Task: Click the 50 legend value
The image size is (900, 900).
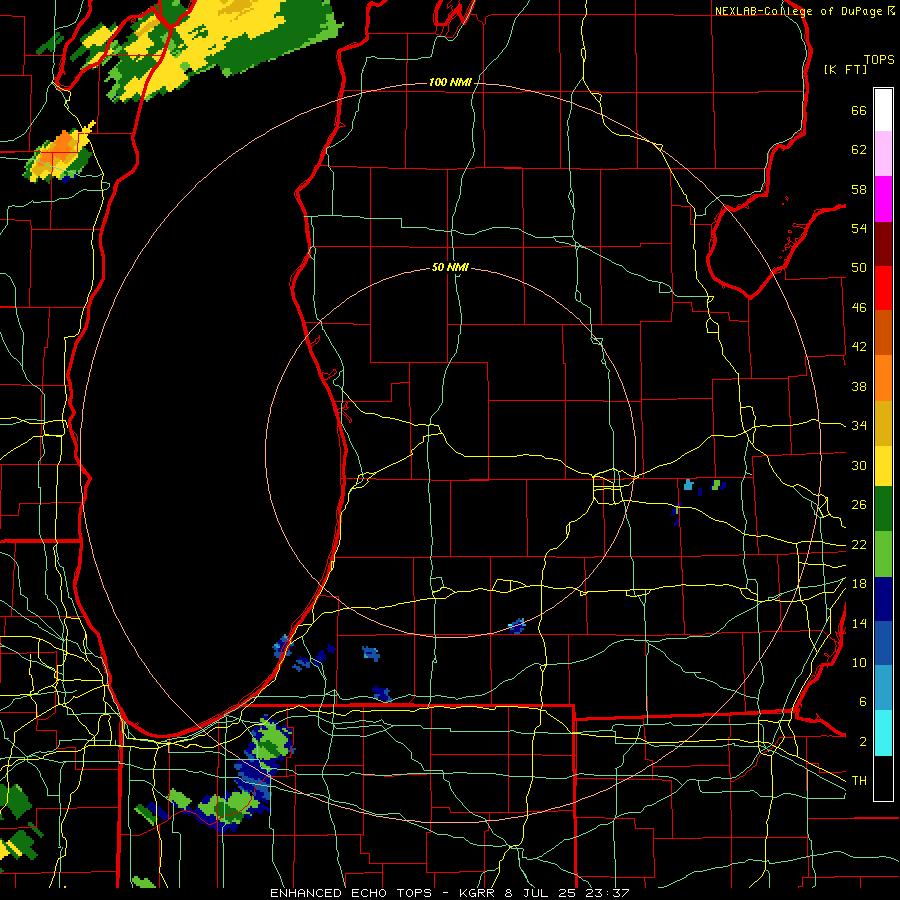Action: click(x=859, y=268)
